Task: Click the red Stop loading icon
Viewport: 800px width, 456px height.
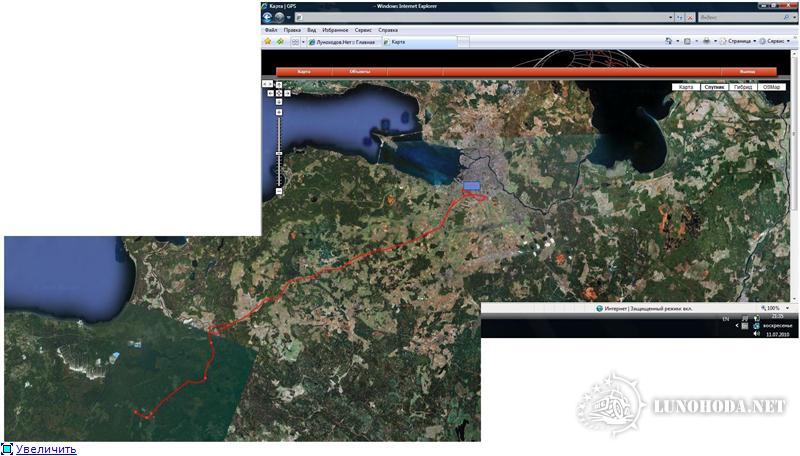Action: (690, 17)
